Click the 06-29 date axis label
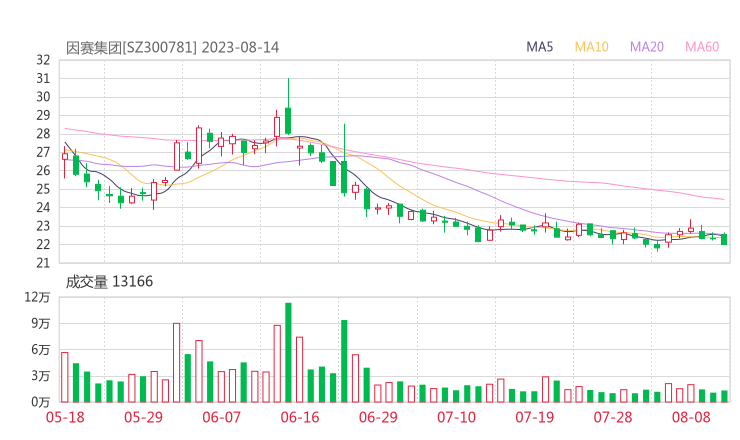Image resolution: width=740 pixels, height=440 pixels. [x=378, y=417]
